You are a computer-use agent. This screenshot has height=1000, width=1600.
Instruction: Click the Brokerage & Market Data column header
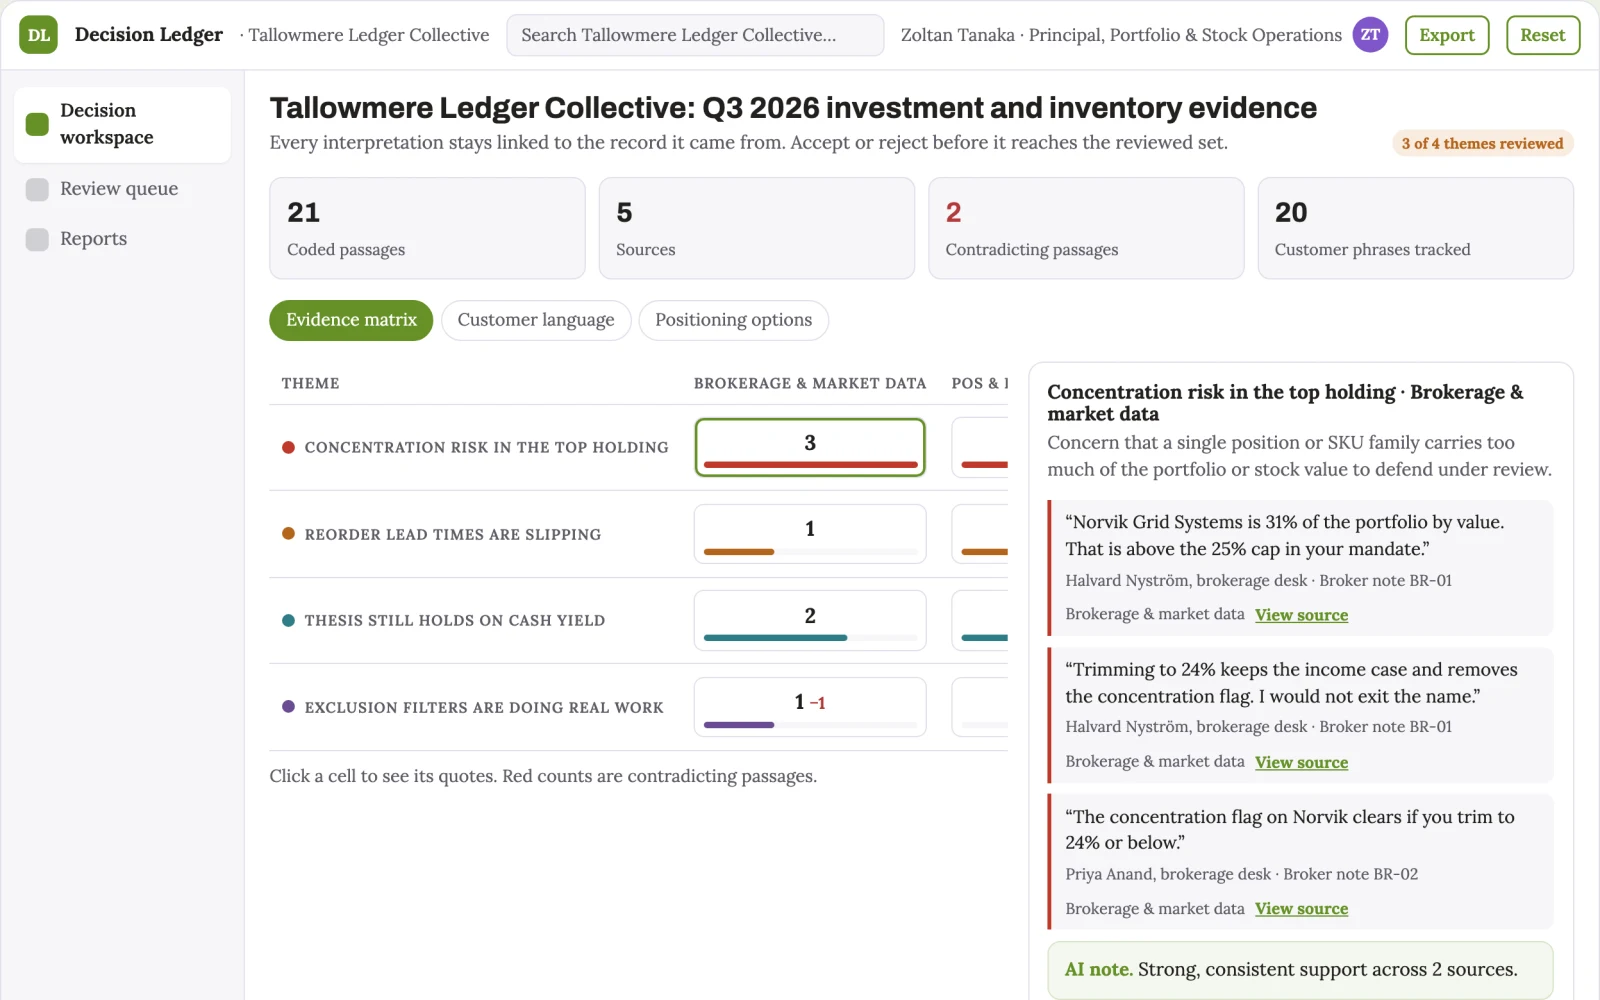(x=810, y=383)
